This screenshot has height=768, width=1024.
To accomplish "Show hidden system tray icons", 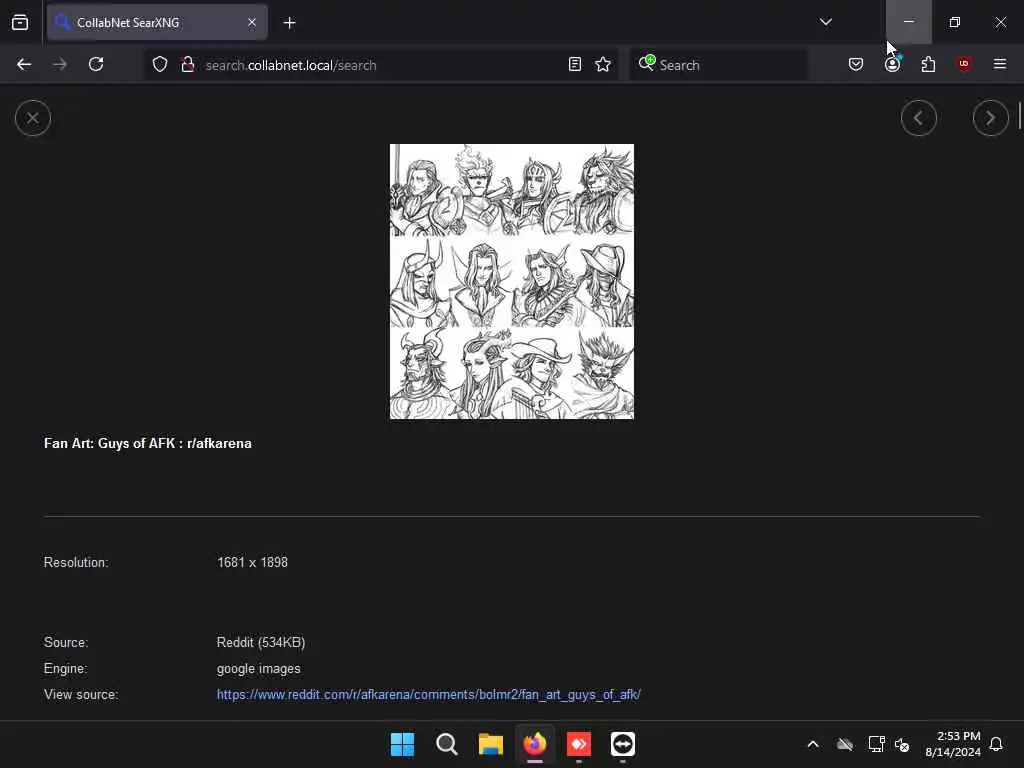I will 813,744.
